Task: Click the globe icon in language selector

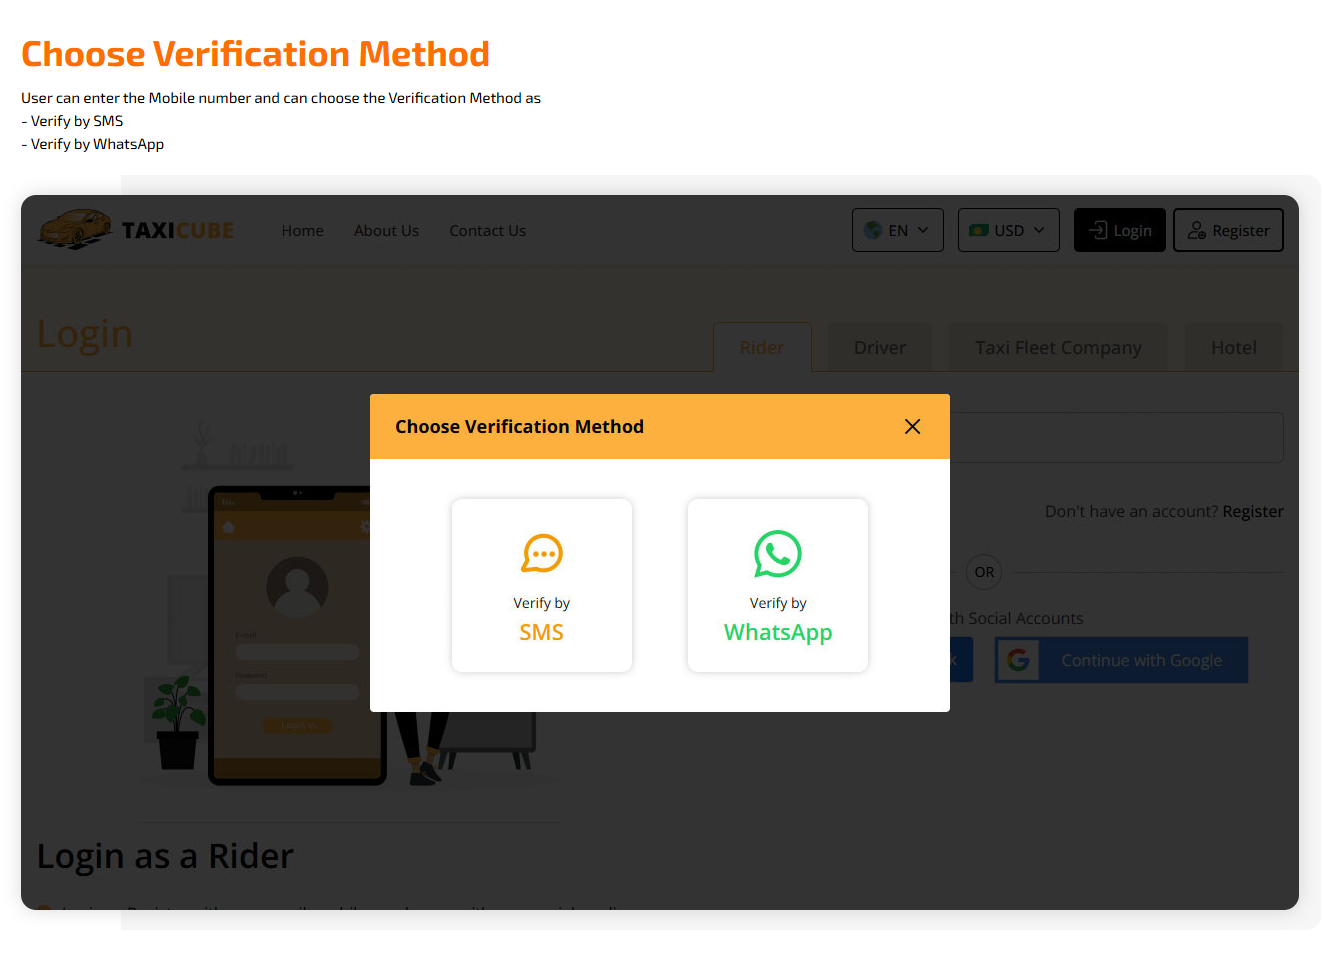Action: coord(873,230)
